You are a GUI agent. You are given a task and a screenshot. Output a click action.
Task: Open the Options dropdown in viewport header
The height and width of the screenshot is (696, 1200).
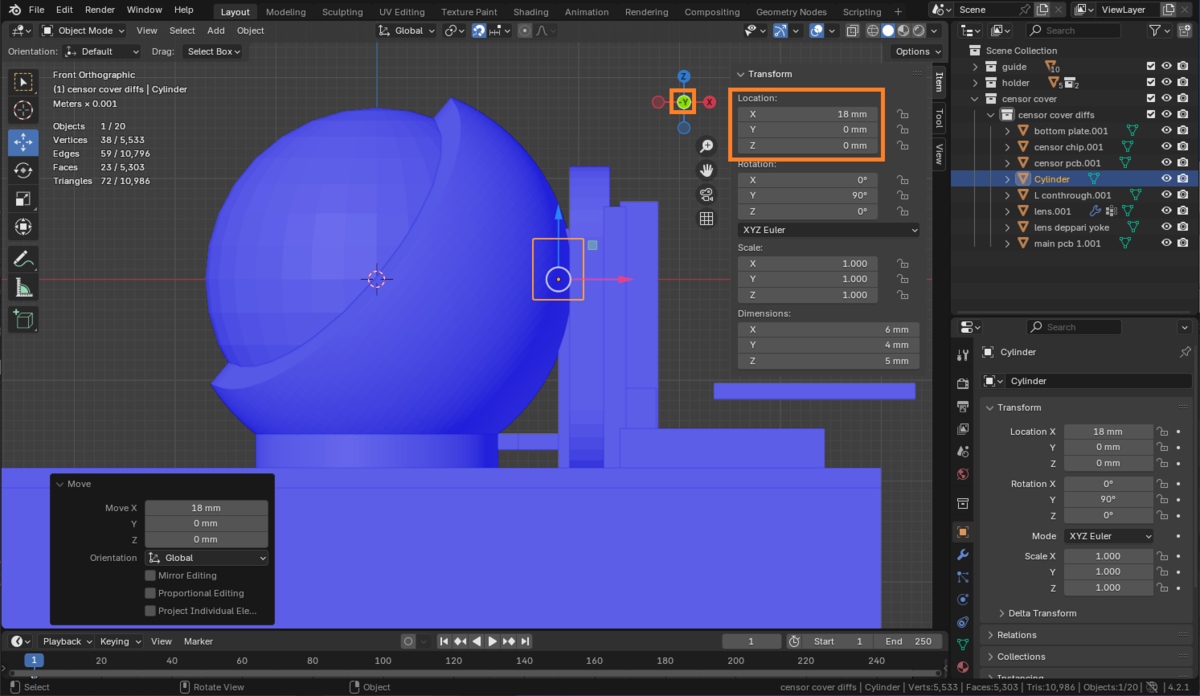(x=916, y=51)
